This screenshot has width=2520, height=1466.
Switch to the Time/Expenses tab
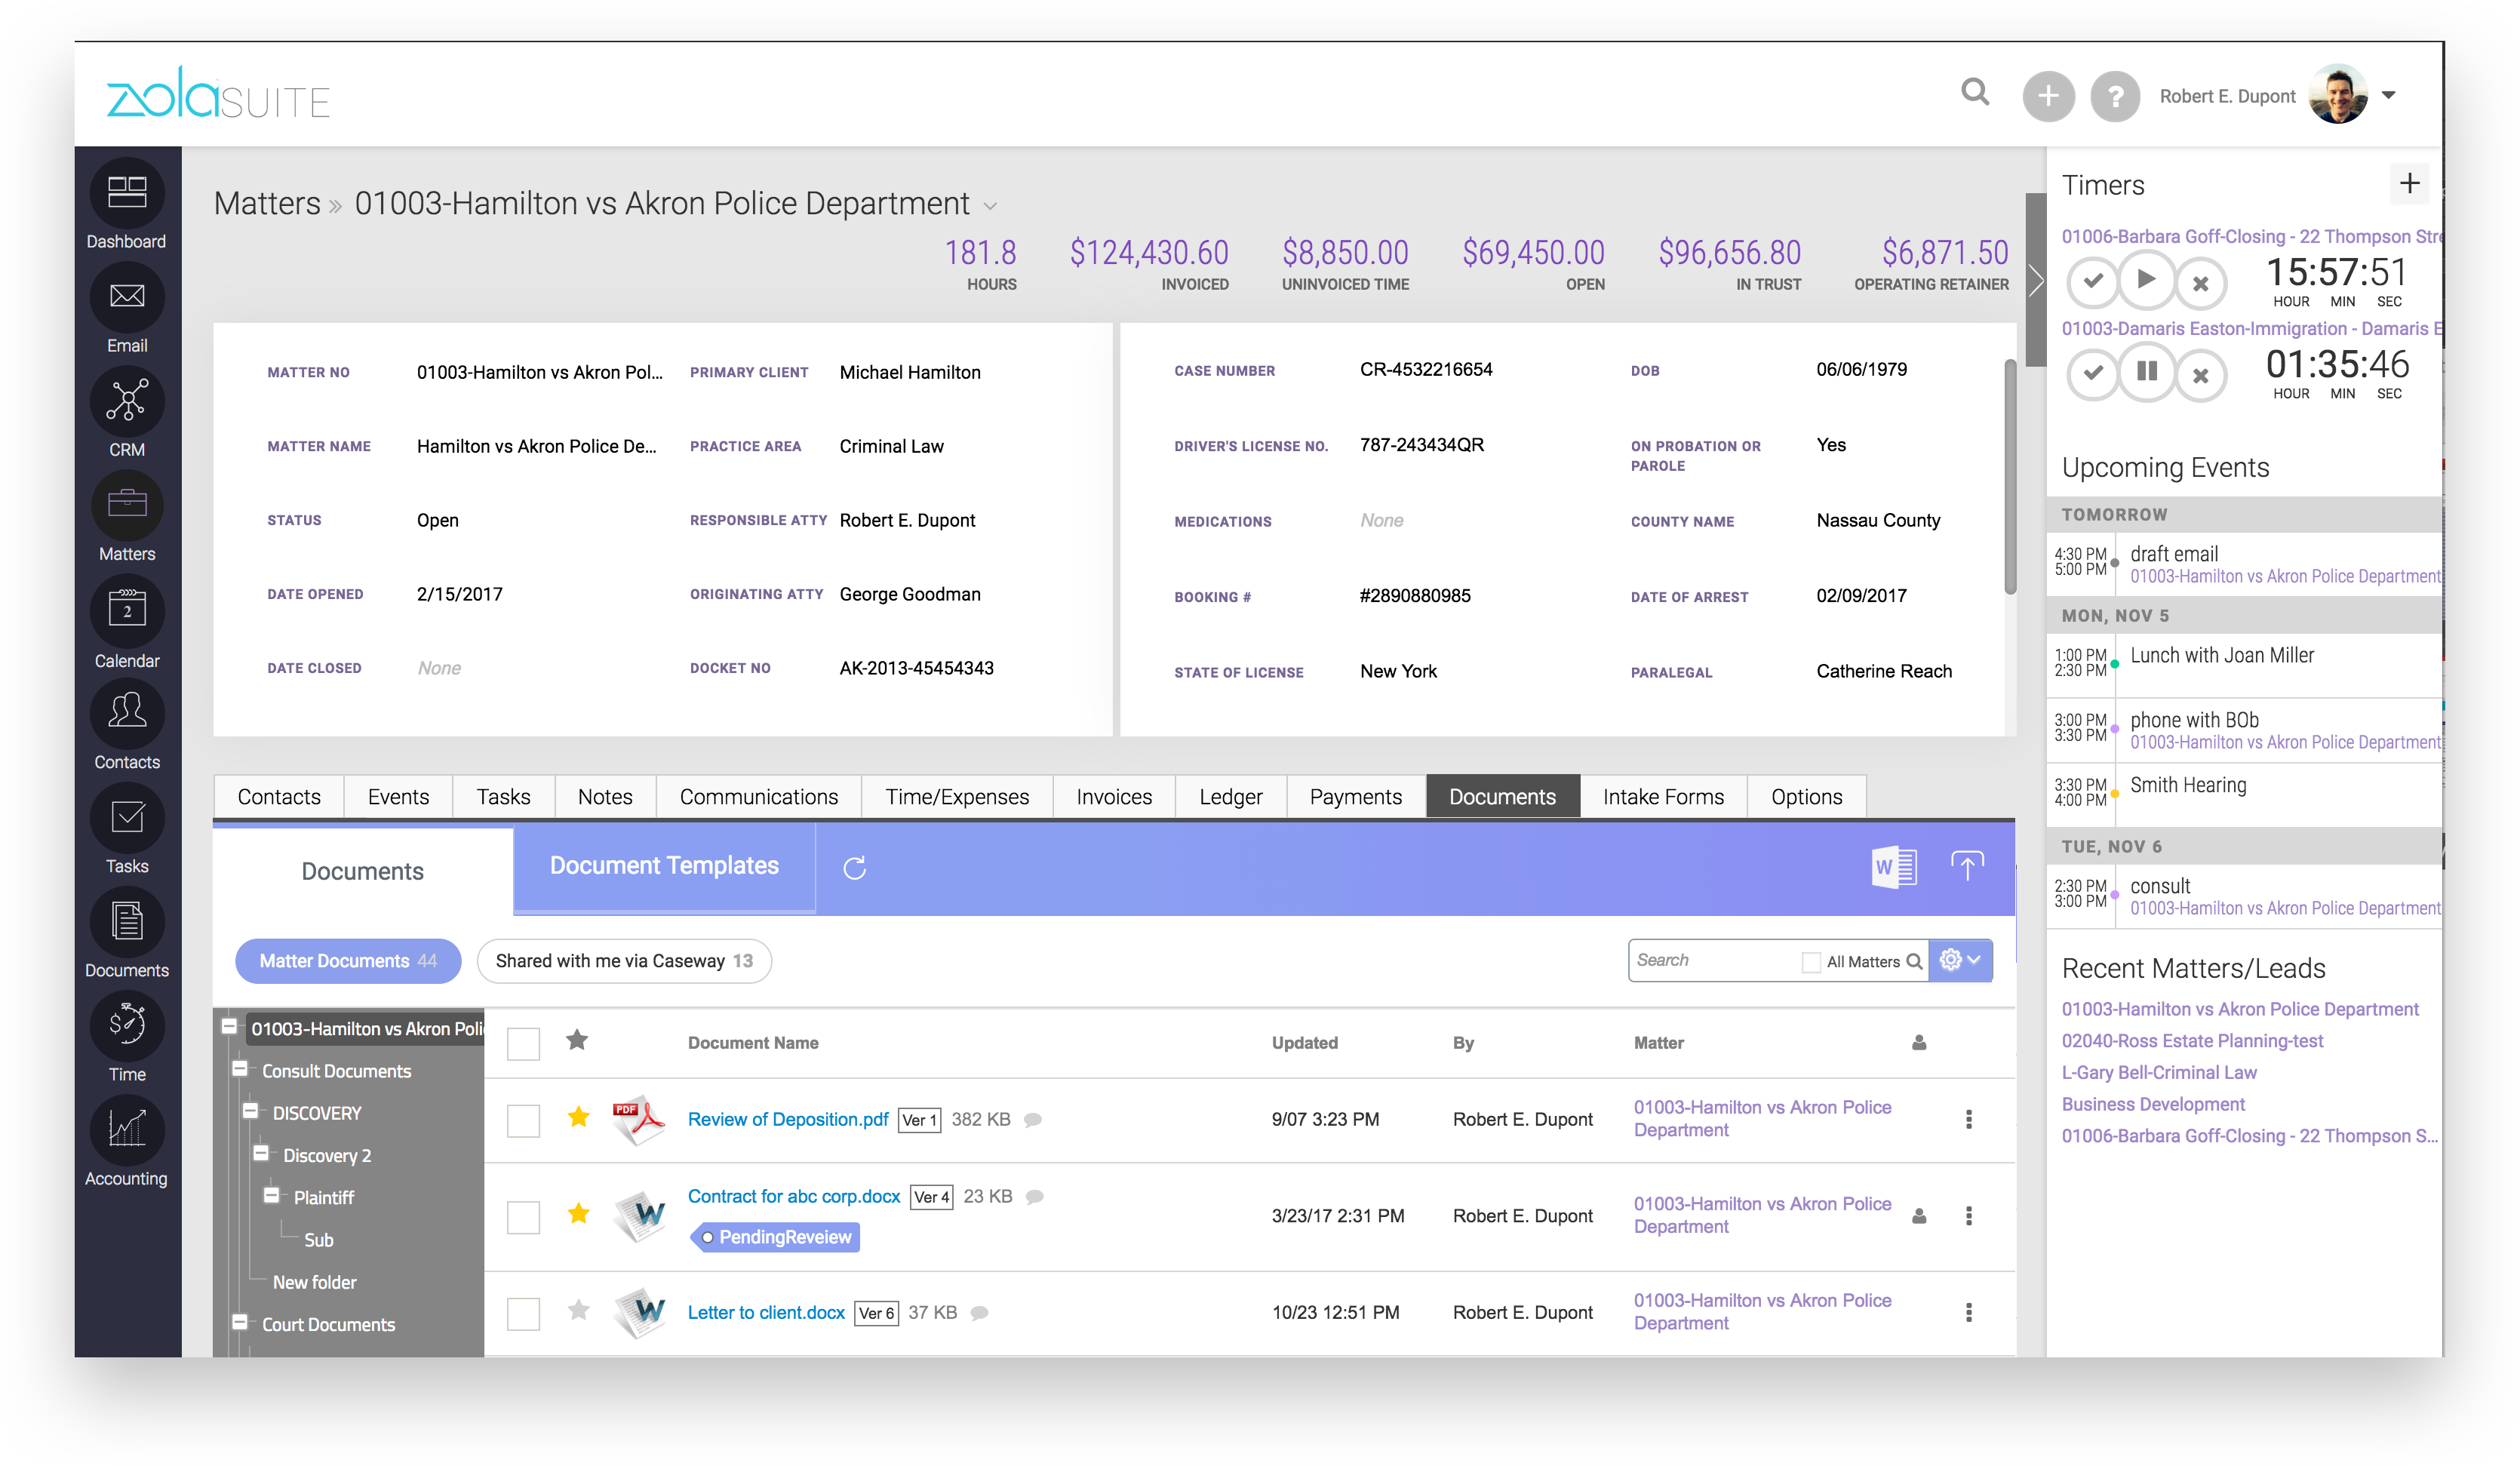[956, 797]
